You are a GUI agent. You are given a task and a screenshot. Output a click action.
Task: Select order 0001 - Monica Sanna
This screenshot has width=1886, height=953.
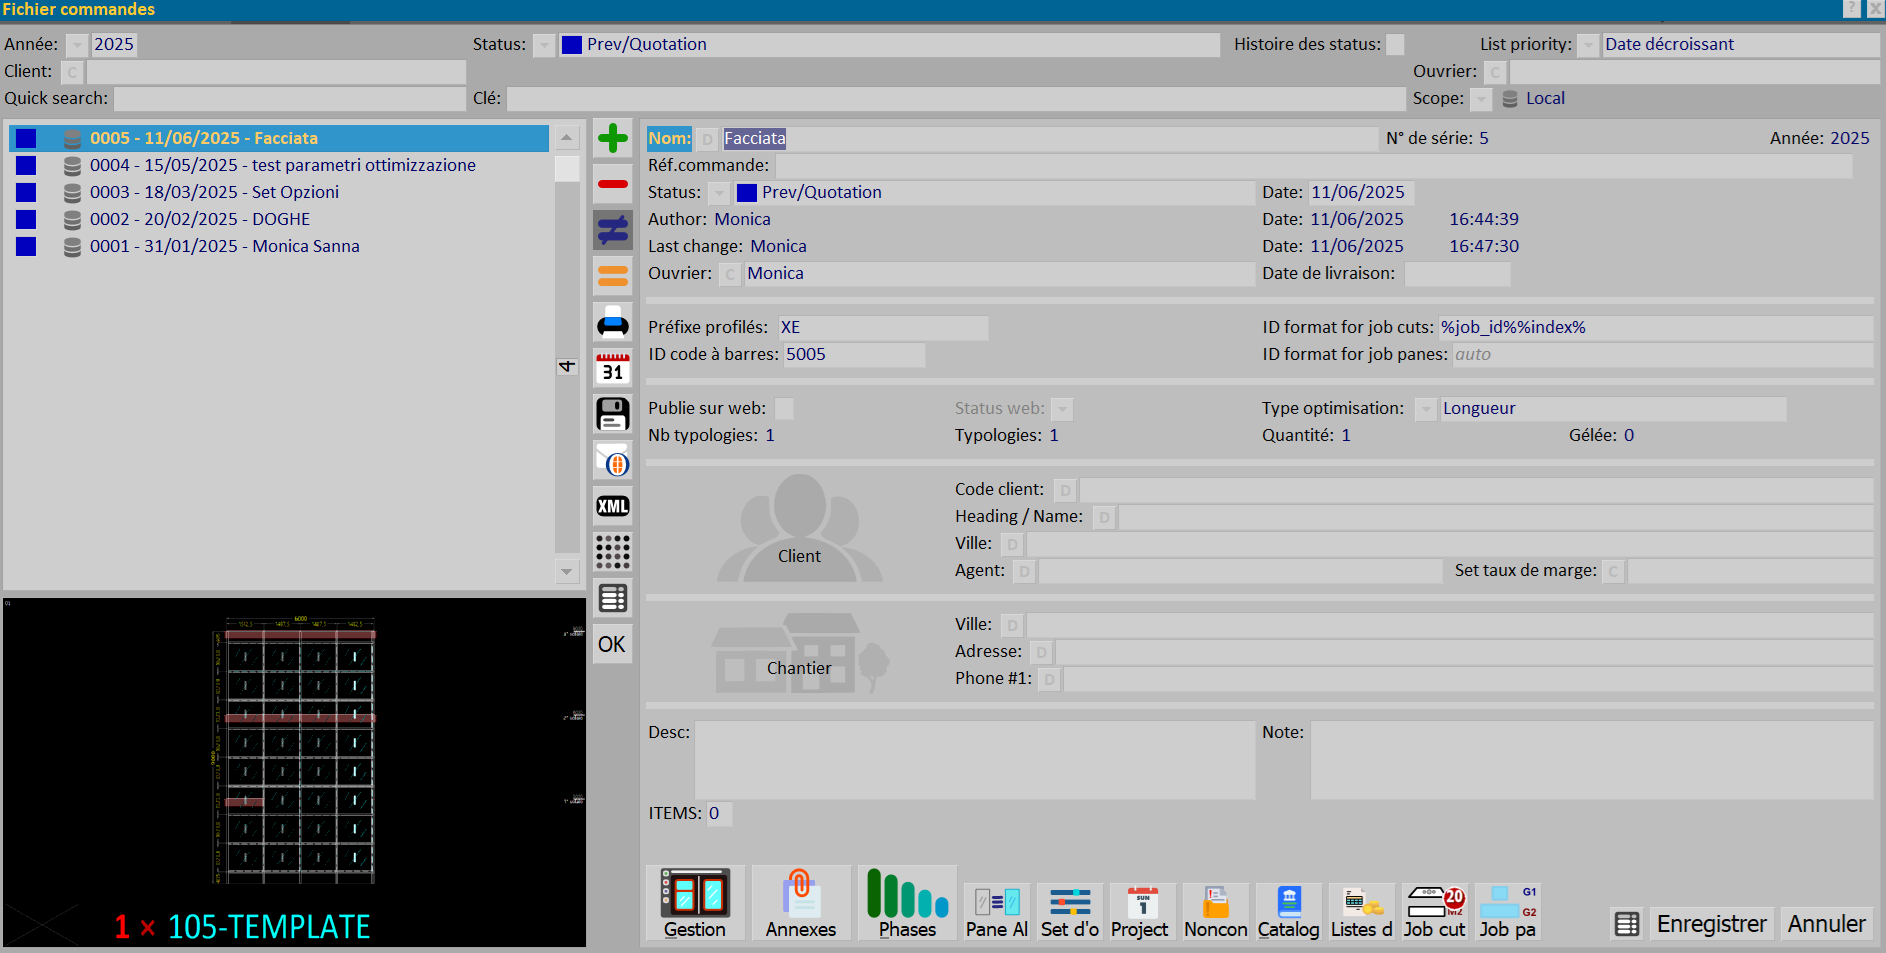pos(279,246)
